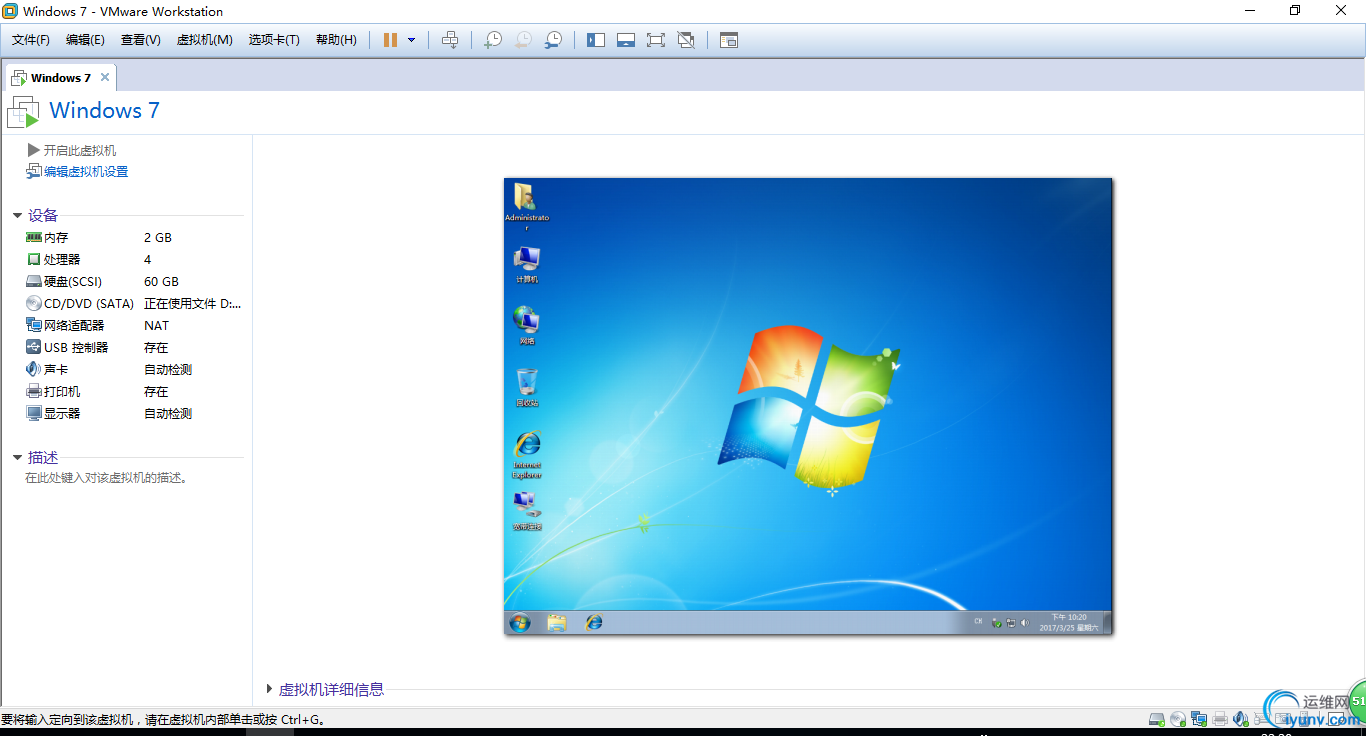Open the power options dropdown arrow beside pause
The height and width of the screenshot is (736, 1366).
[411, 40]
